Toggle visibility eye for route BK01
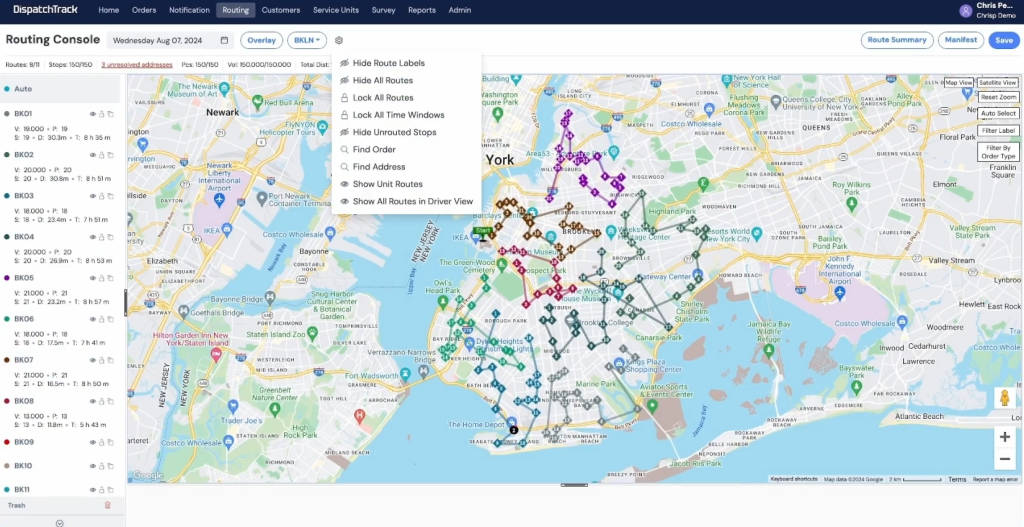1024x527 pixels. pyautogui.click(x=93, y=114)
